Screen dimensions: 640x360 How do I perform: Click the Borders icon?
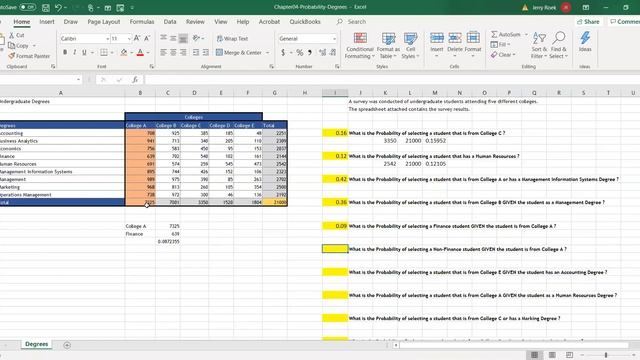tap(104, 52)
